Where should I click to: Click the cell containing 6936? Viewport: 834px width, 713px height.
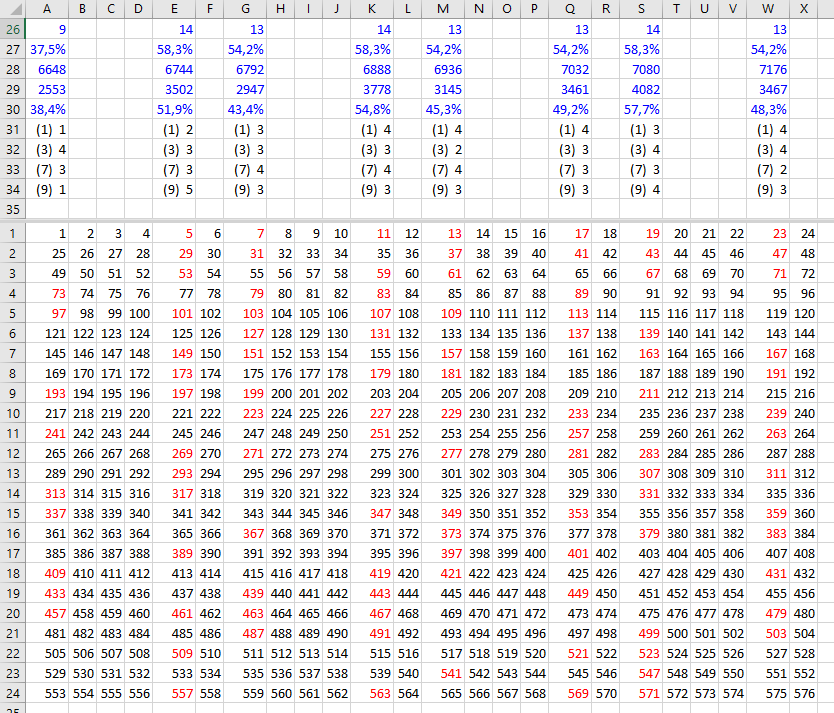point(443,70)
